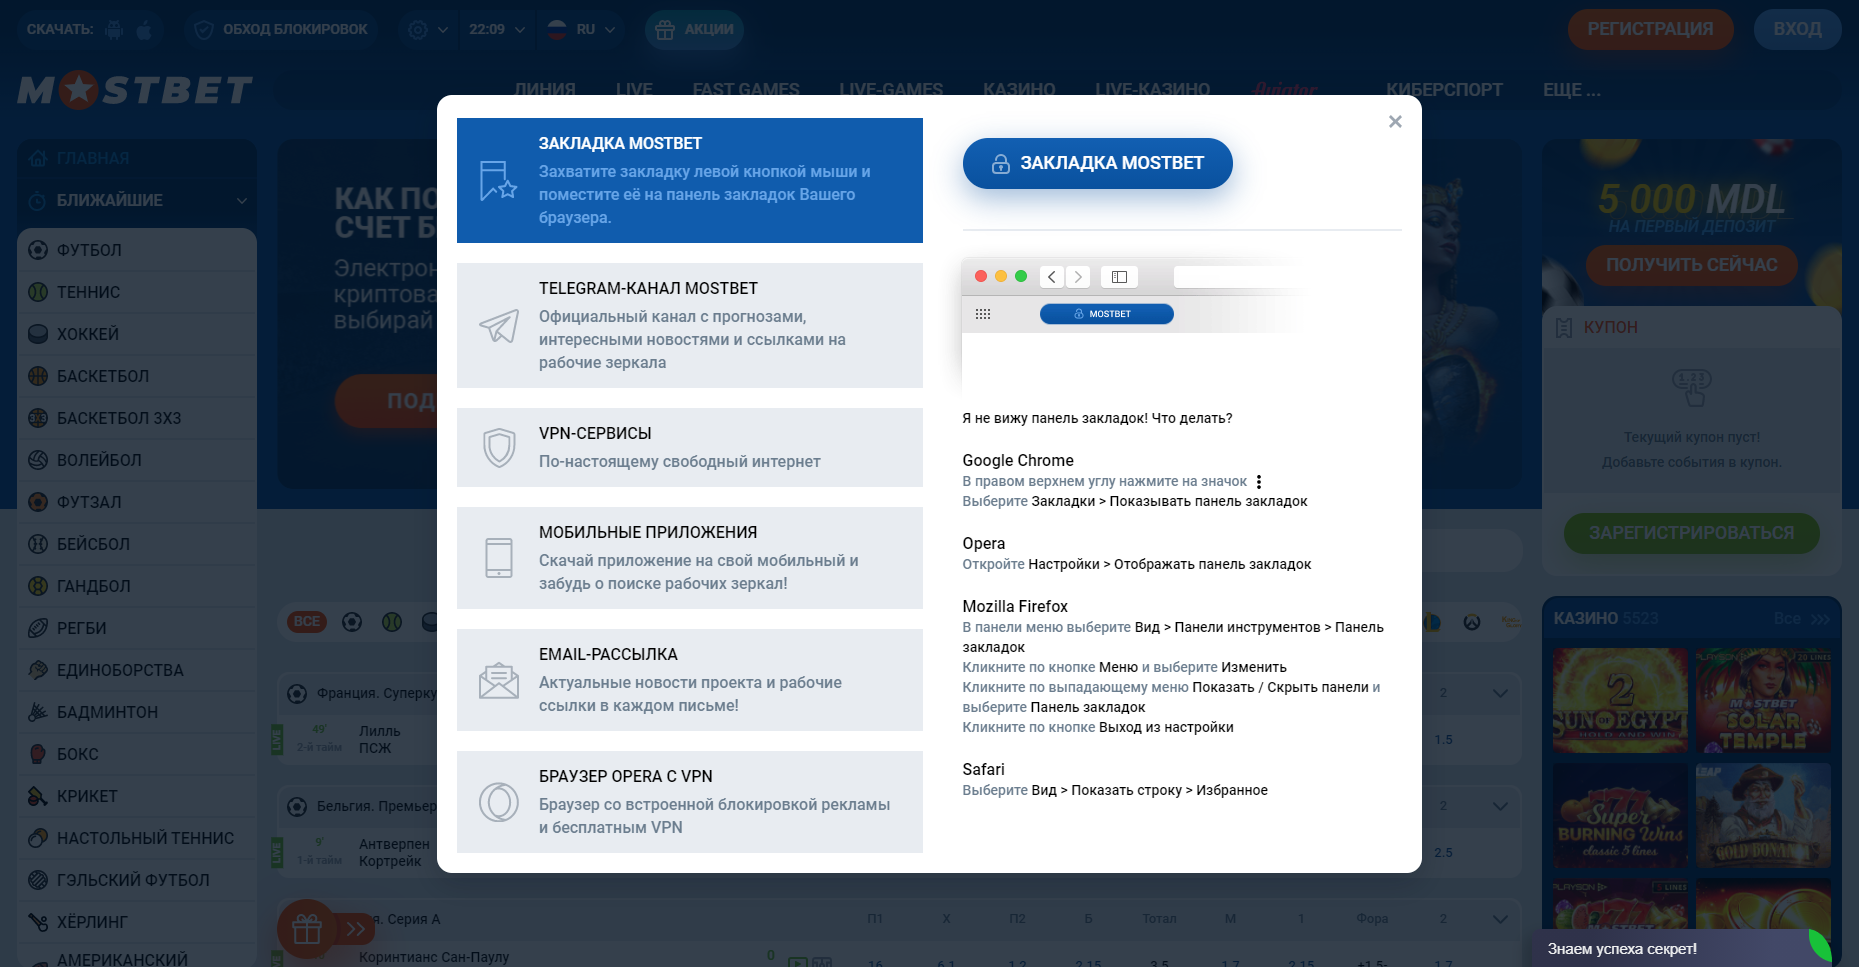The height and width of the screenshot is (967, 1859).
Task: Click the Хоккей puck icon
Action: click(x=38, y=334)
